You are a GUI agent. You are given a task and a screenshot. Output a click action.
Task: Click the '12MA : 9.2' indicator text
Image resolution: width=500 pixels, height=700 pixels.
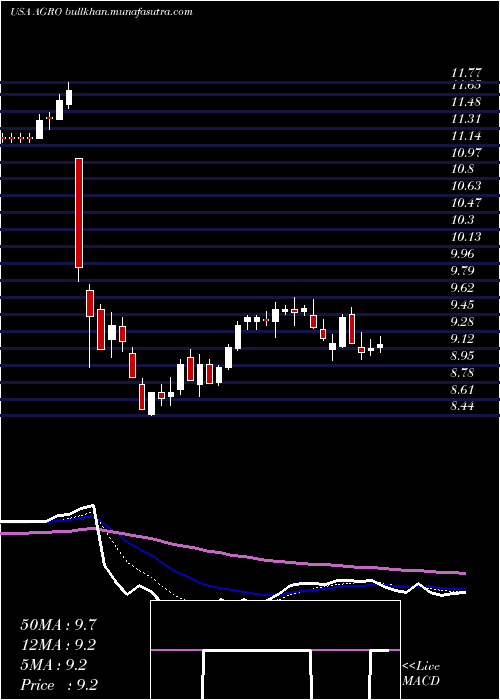(58, 645)
